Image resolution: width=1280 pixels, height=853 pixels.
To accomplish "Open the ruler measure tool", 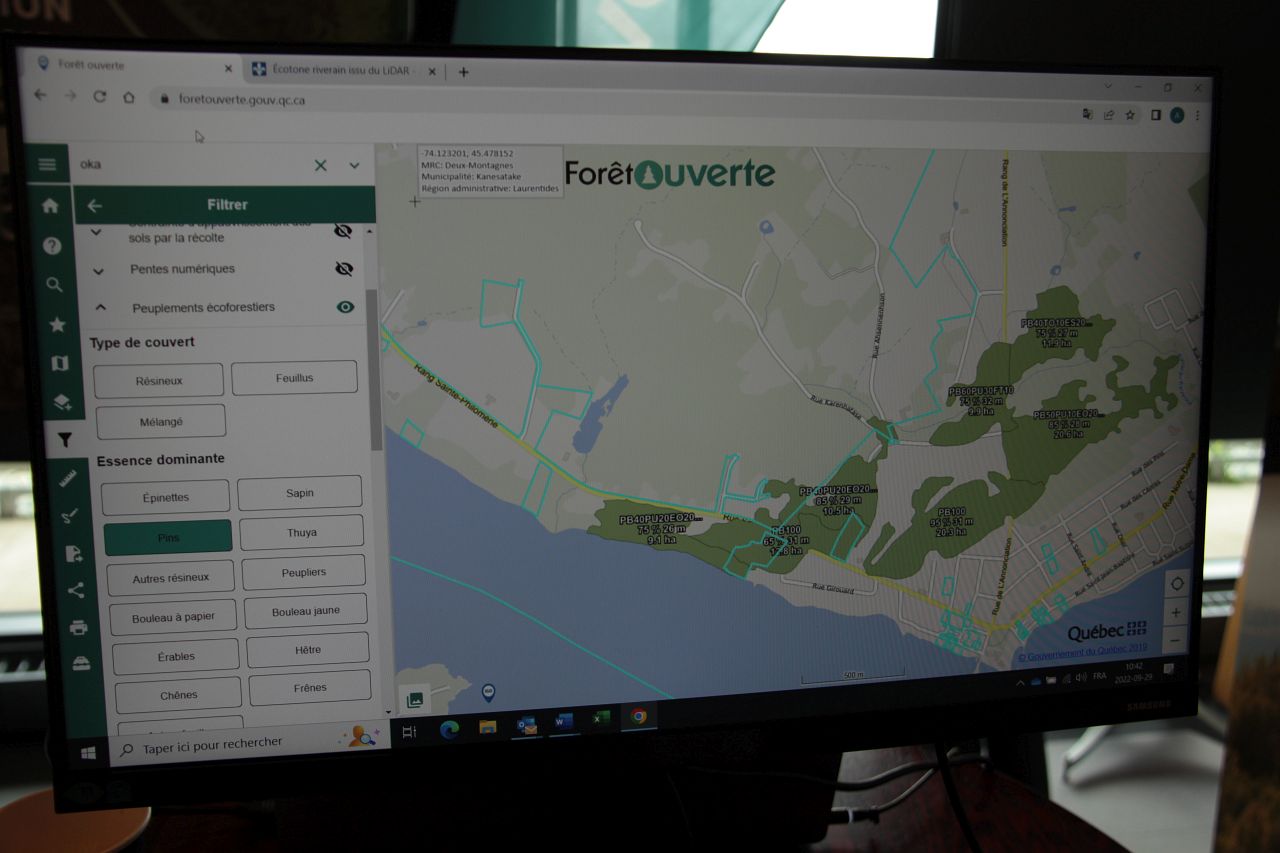I will click(68, 479).
